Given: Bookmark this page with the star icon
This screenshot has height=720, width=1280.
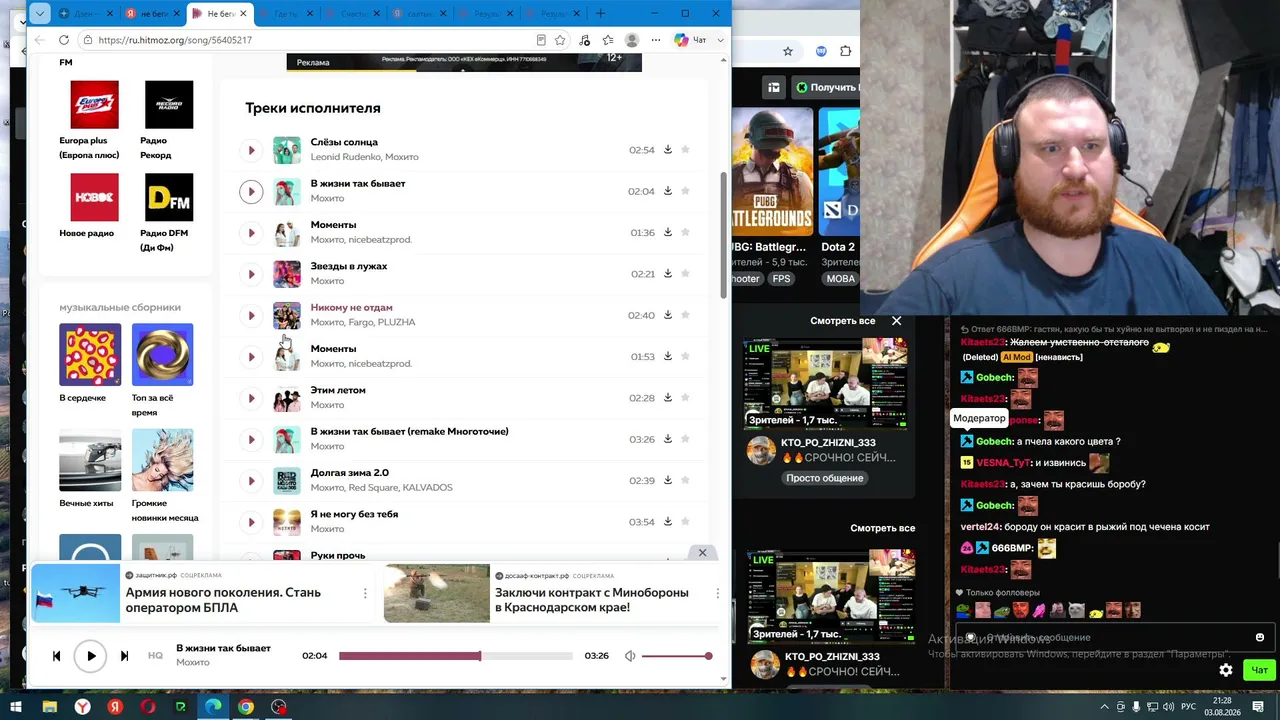Looking at the screenshot, I should click(560, 40).
